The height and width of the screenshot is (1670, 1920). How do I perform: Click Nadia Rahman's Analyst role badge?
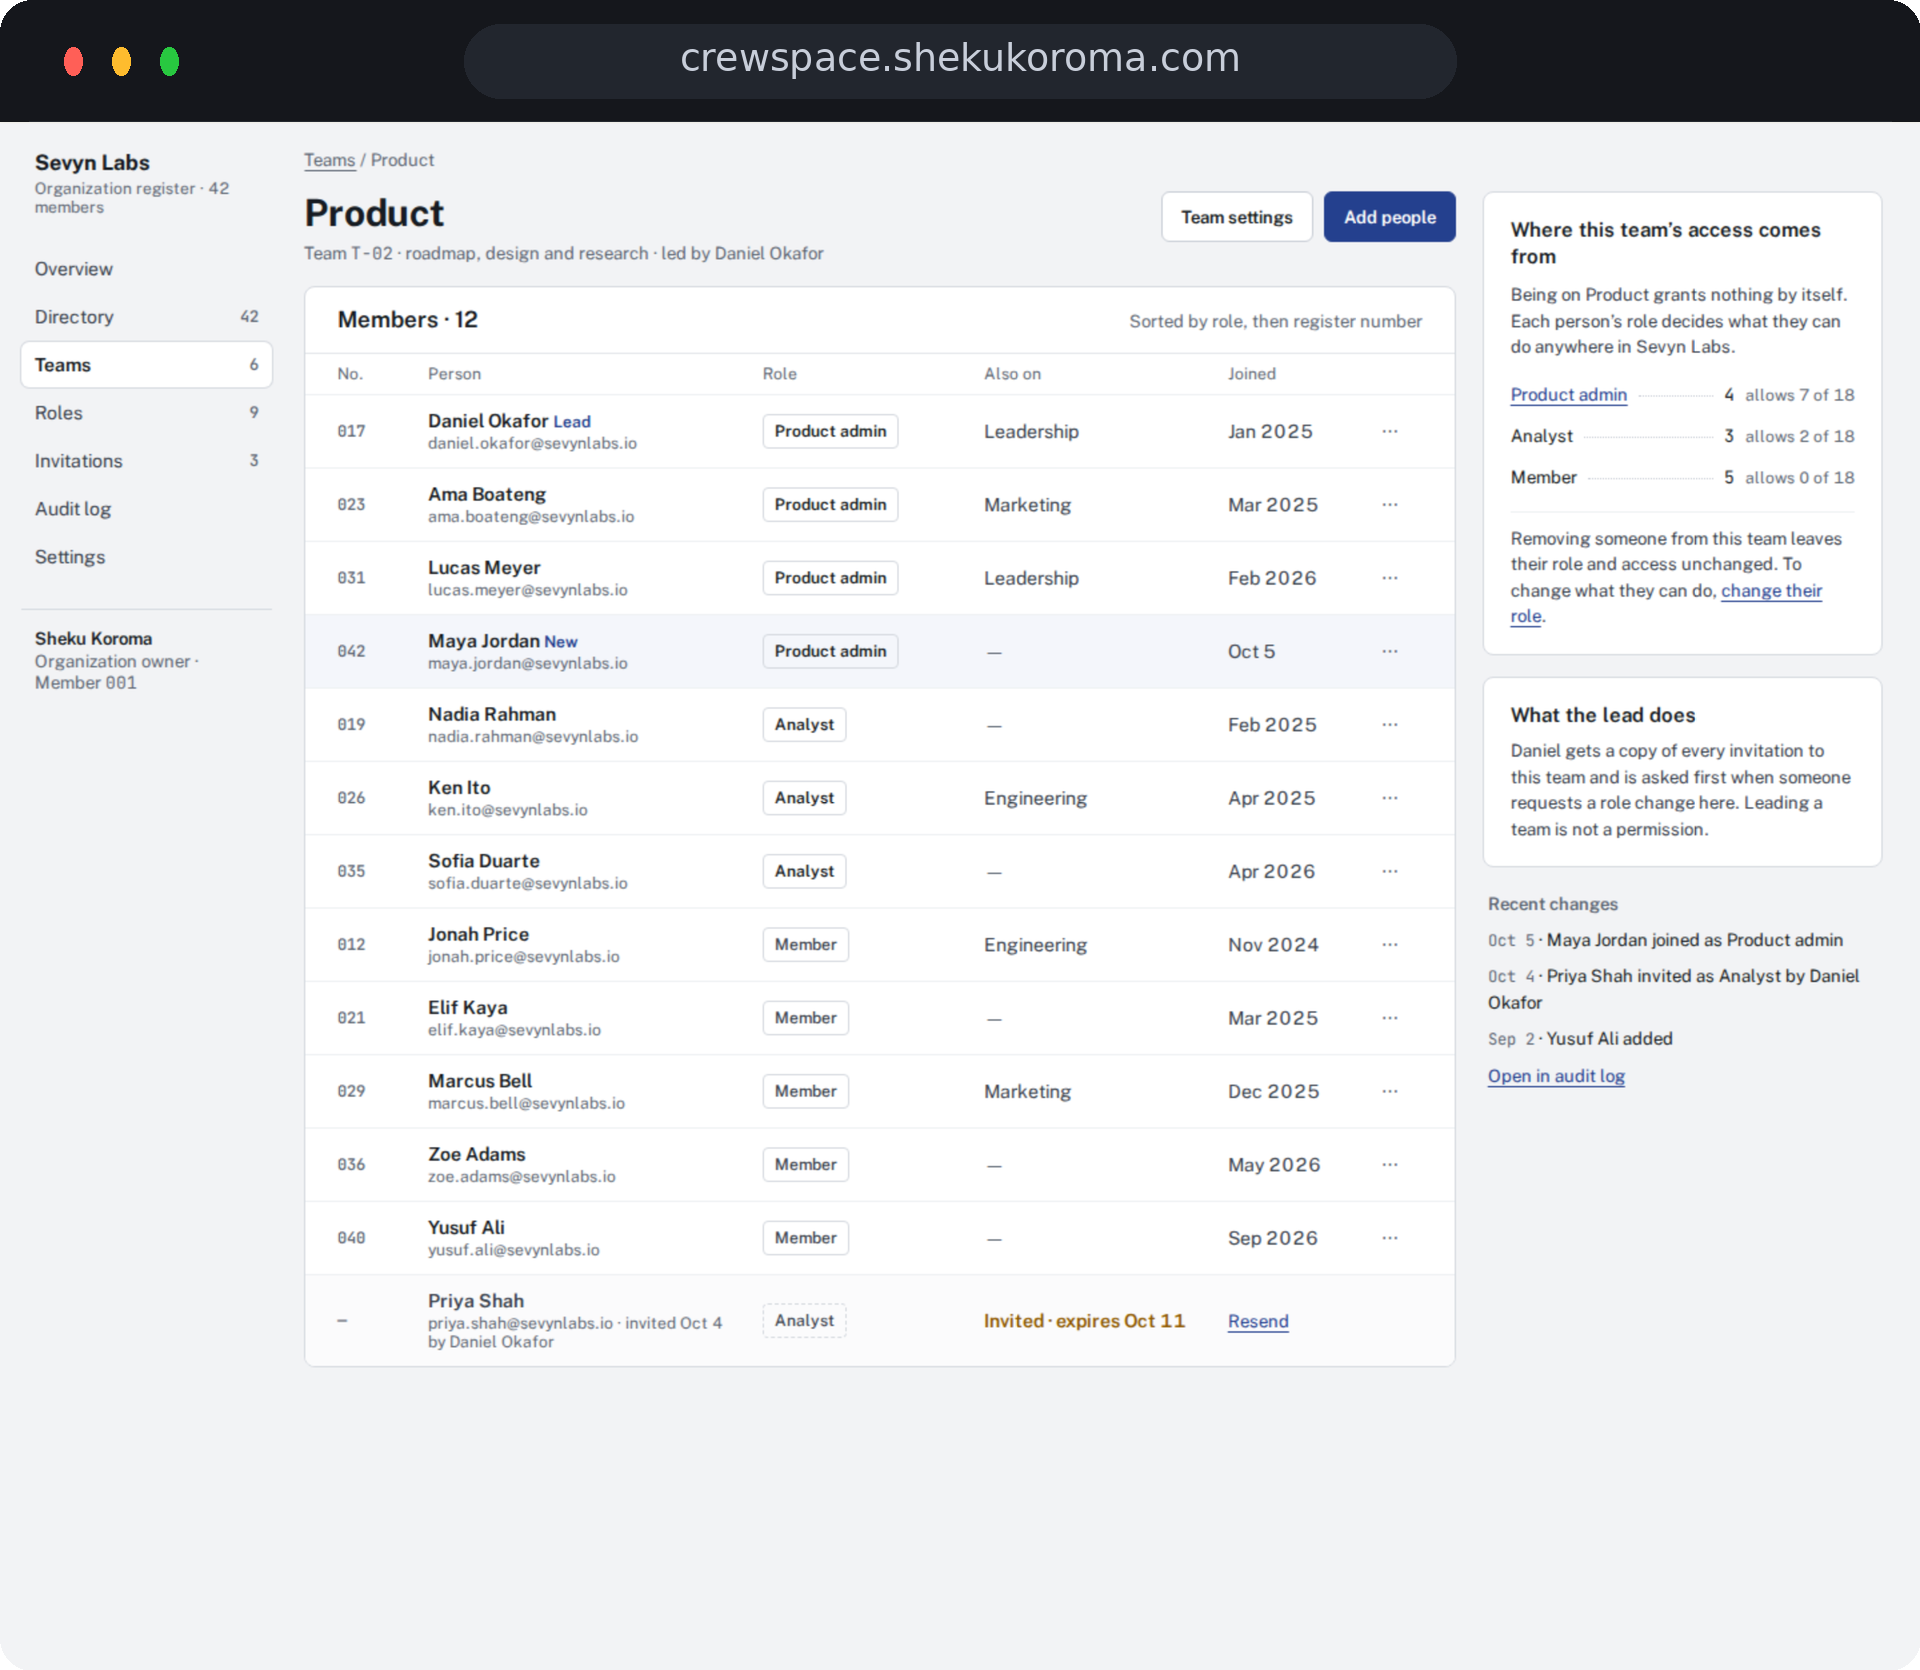tap(804, 725)
